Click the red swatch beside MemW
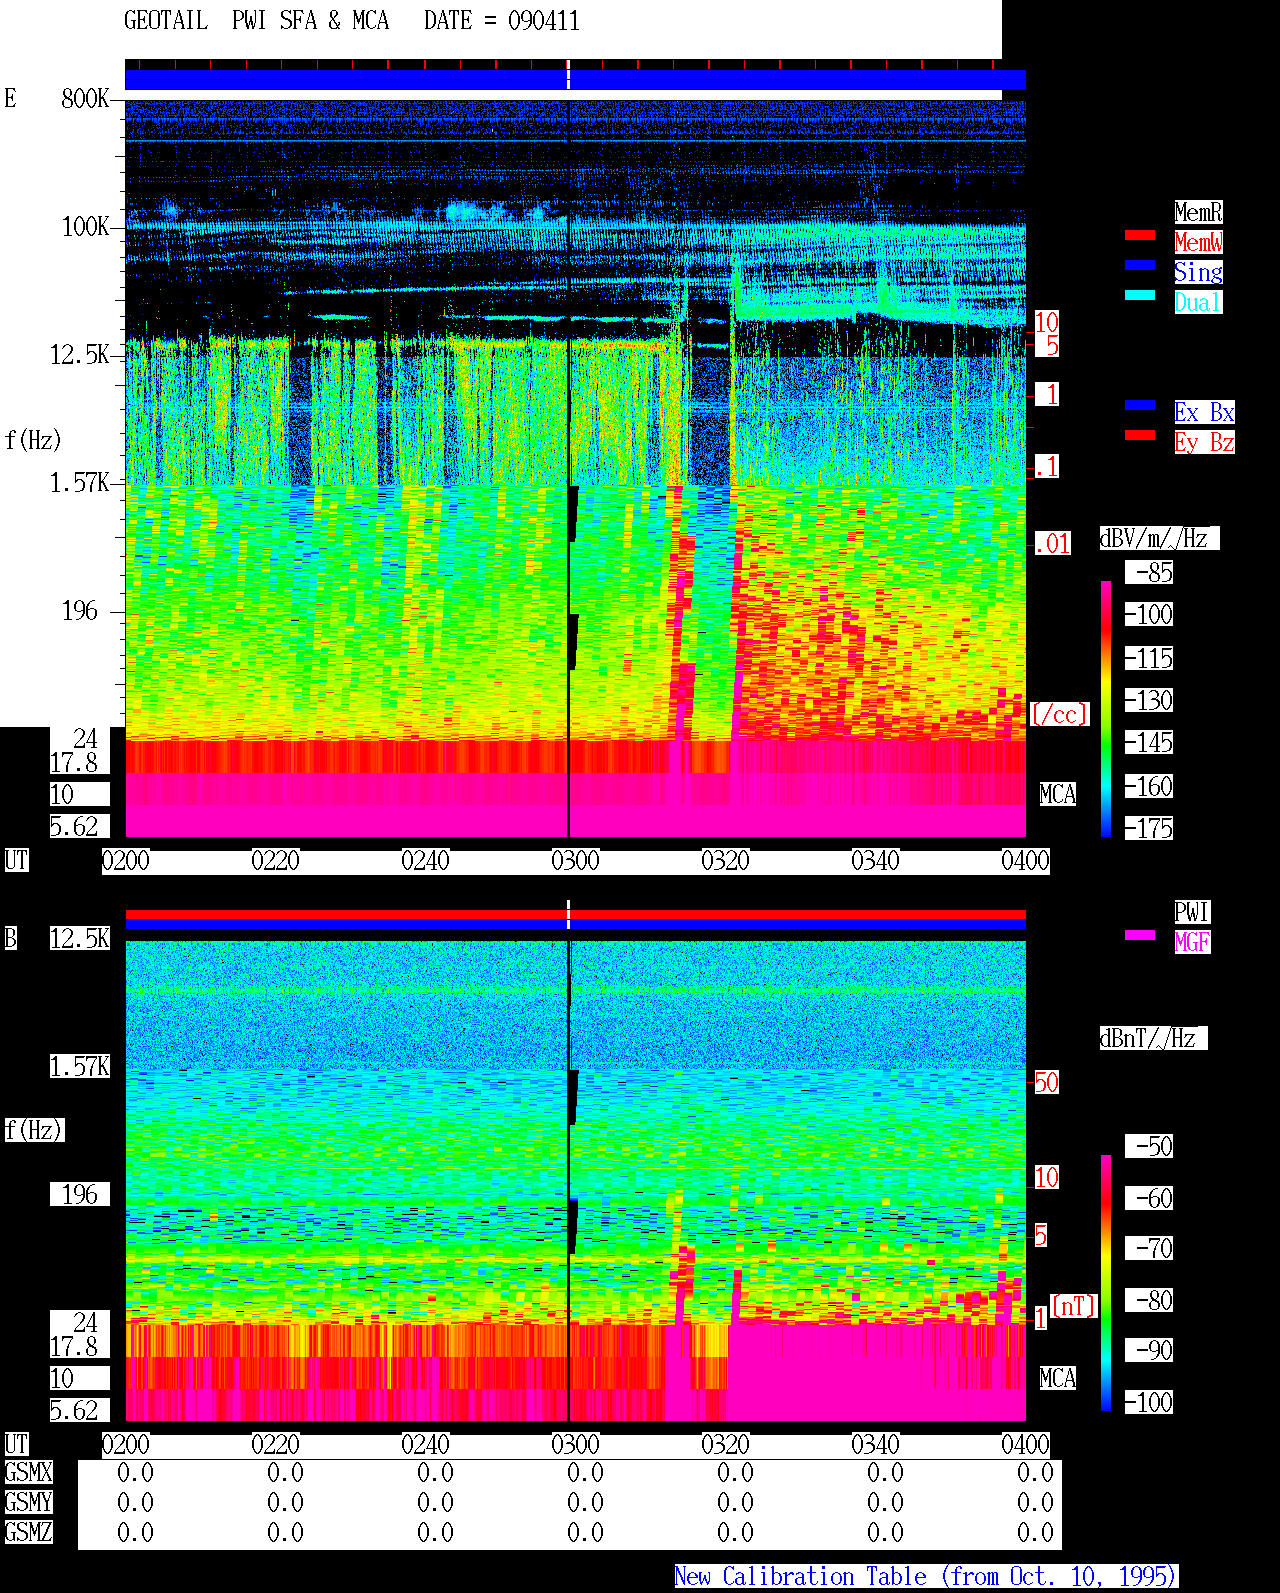1280x1593 pixels. point(1140,235)
